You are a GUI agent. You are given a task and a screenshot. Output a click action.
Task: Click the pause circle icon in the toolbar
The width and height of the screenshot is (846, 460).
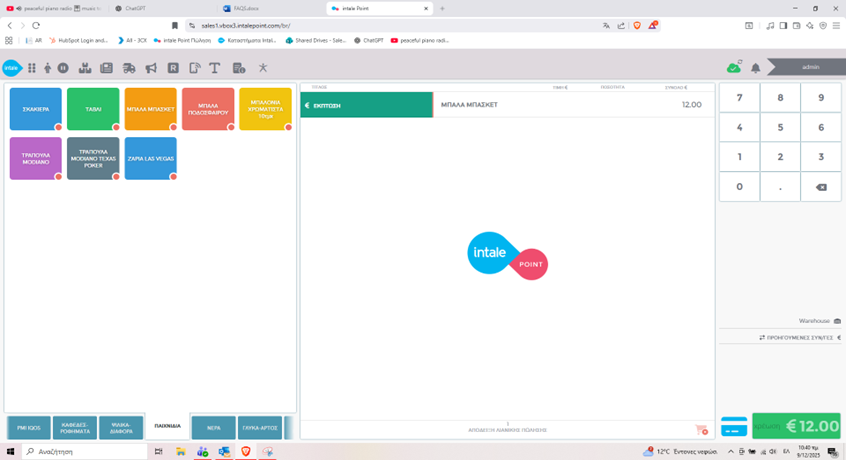(63, 68)
